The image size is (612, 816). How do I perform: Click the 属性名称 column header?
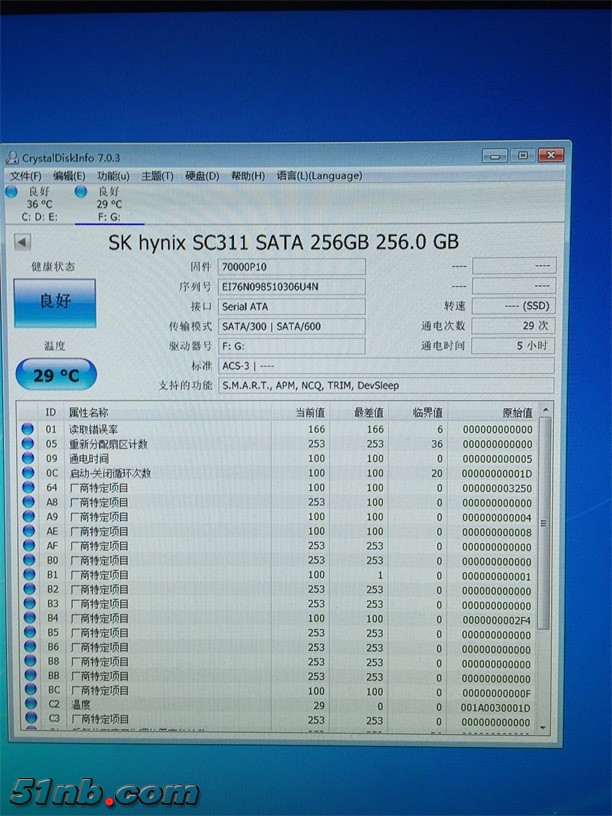click(x=89, y=413)
